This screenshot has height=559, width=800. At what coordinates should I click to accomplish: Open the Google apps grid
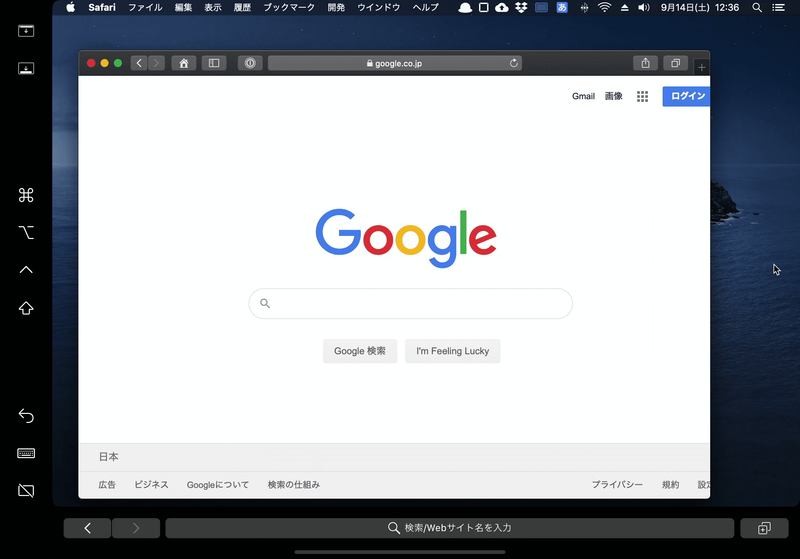coord(642,96)
